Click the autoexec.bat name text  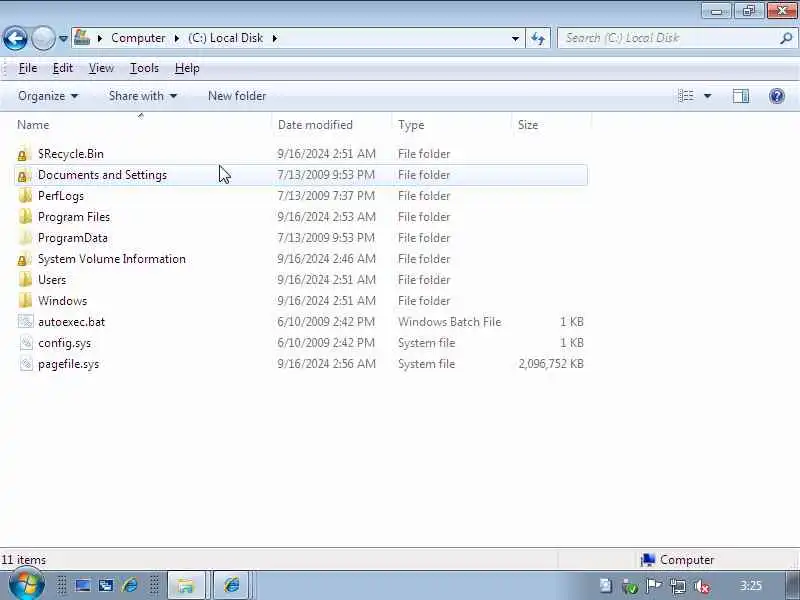click(71, 322)
